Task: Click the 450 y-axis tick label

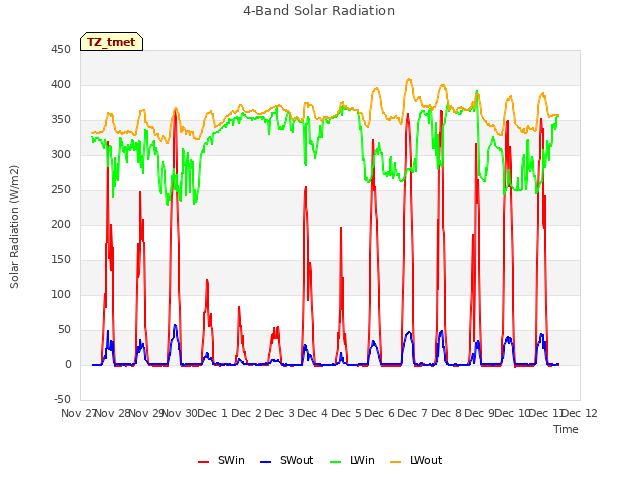Action: click(61, 49)
